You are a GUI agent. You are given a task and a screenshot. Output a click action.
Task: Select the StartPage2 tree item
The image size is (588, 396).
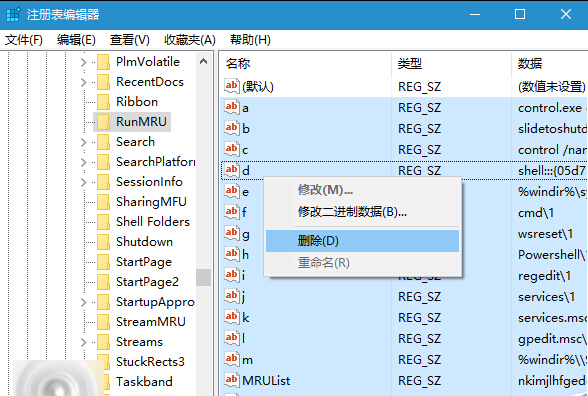(147, 282)
